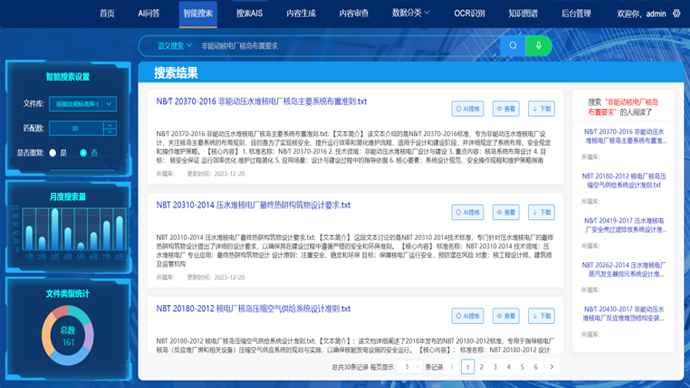Go to page 4 of results

coord(509,366)
